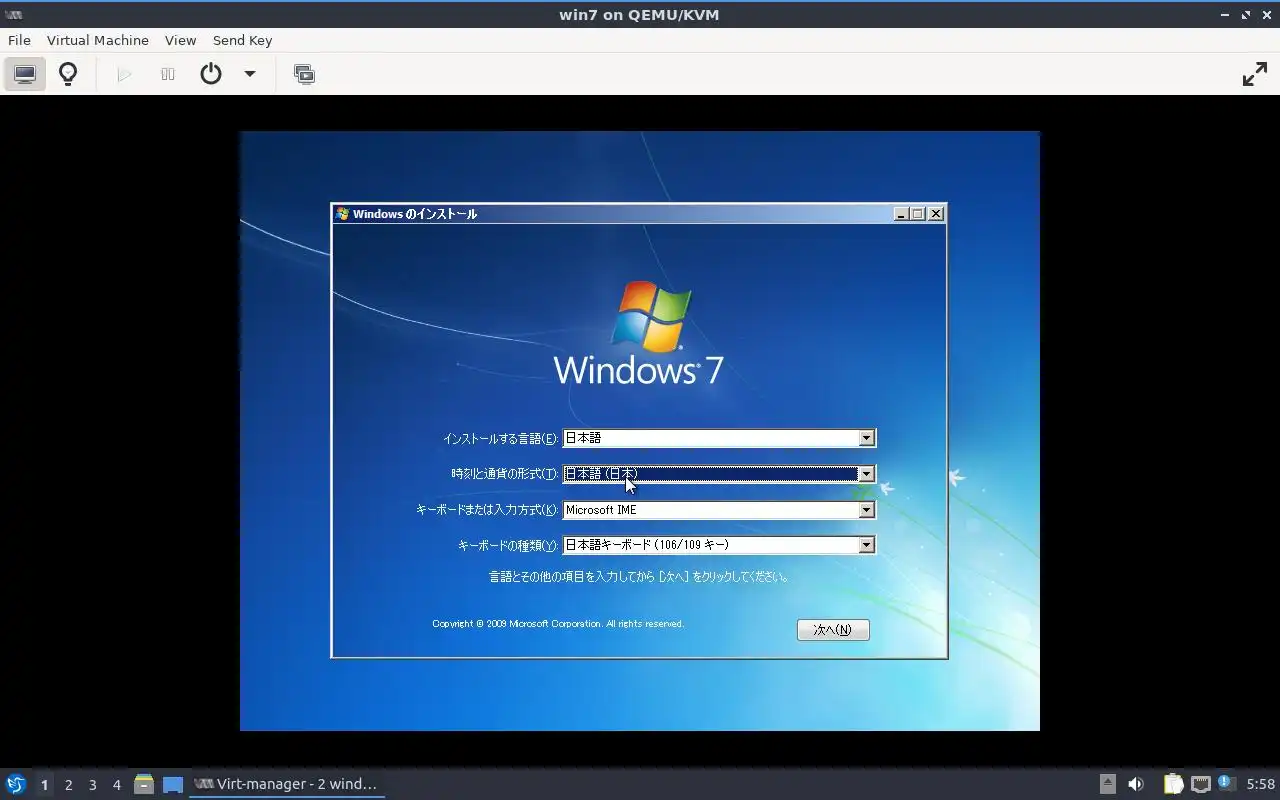1280x800 pixels.
Task: Open the View menu
Action: pos(180,40)
